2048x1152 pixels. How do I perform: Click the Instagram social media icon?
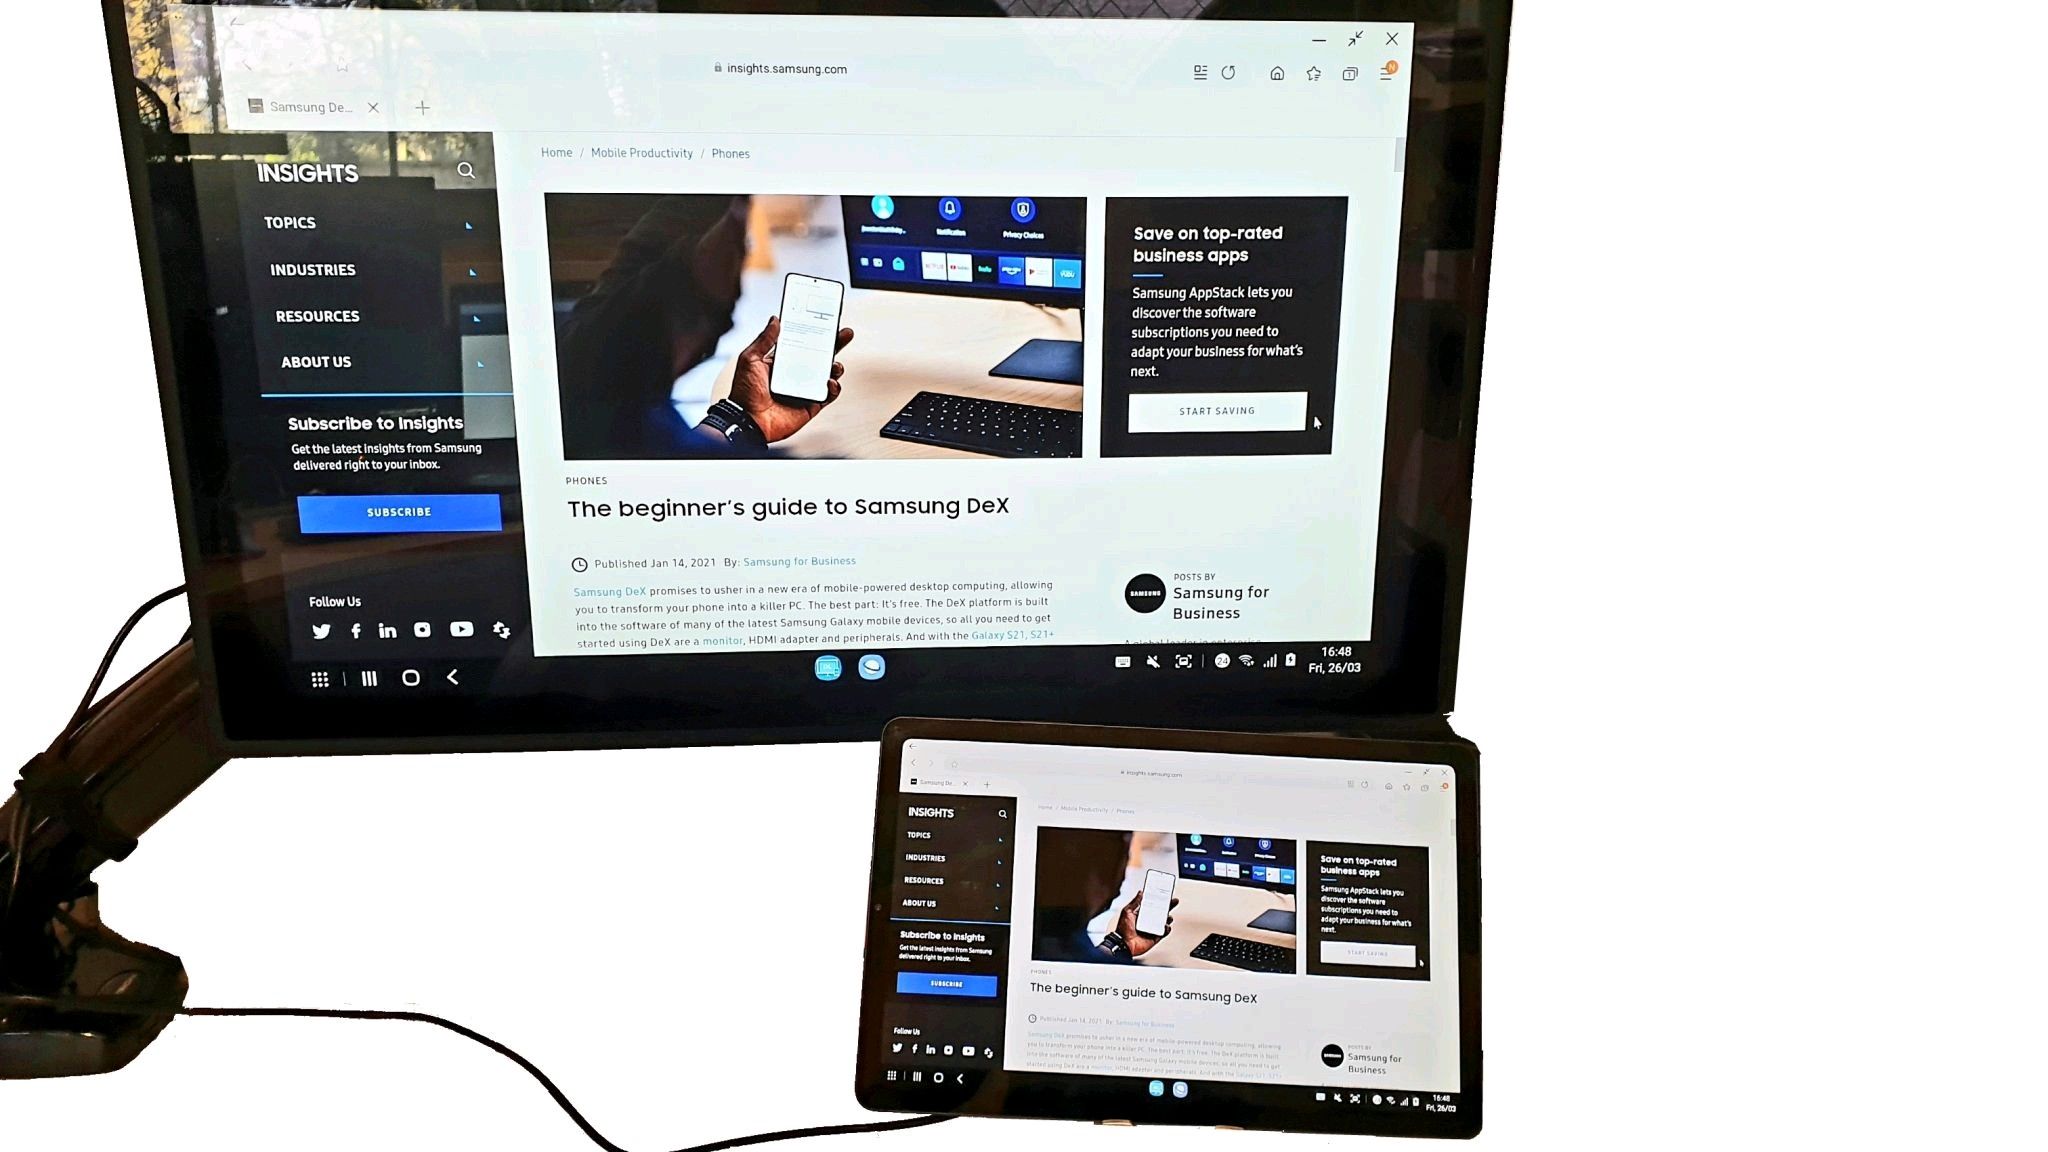coord(422,630)
